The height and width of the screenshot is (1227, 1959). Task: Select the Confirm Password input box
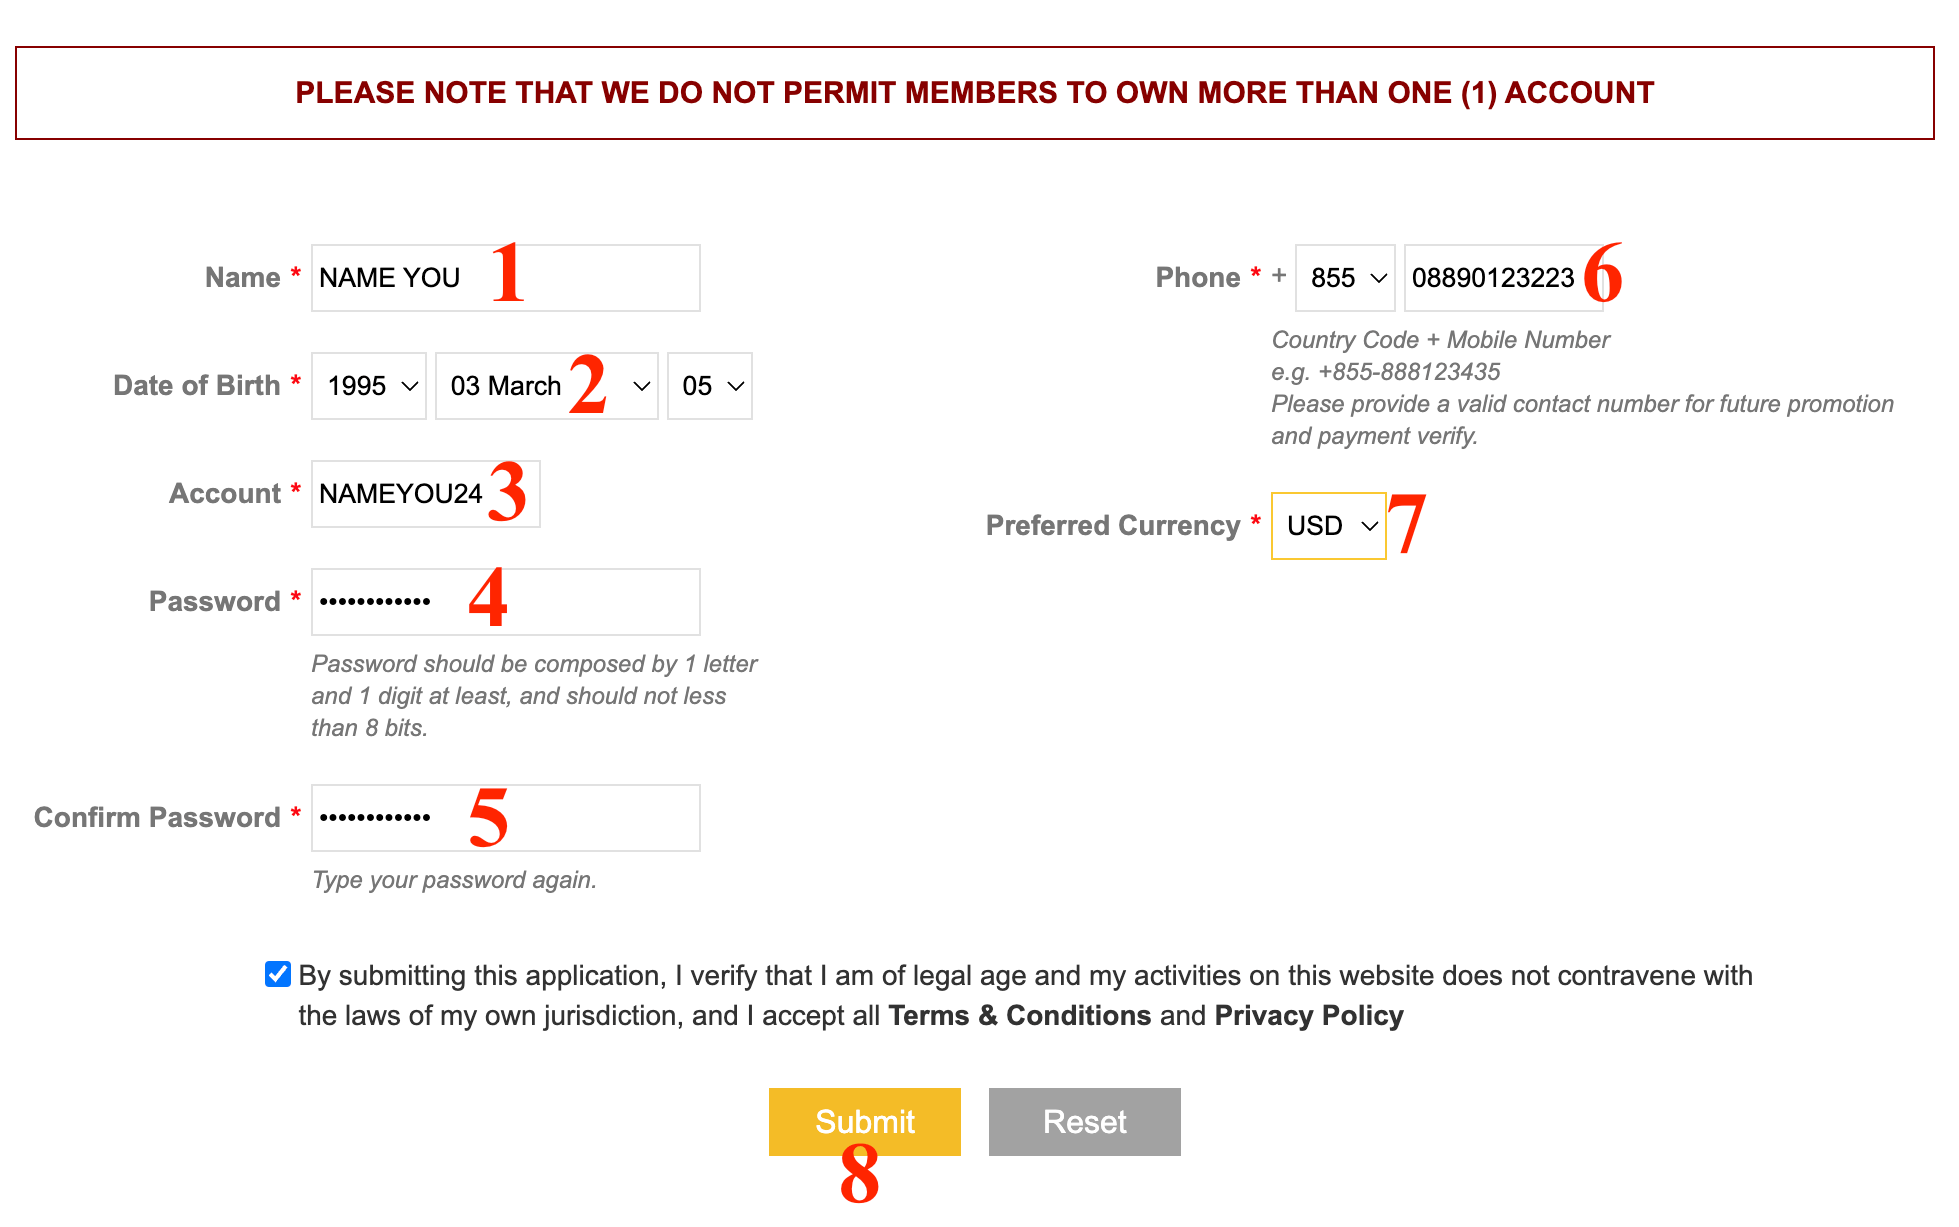tap(505, 818)
